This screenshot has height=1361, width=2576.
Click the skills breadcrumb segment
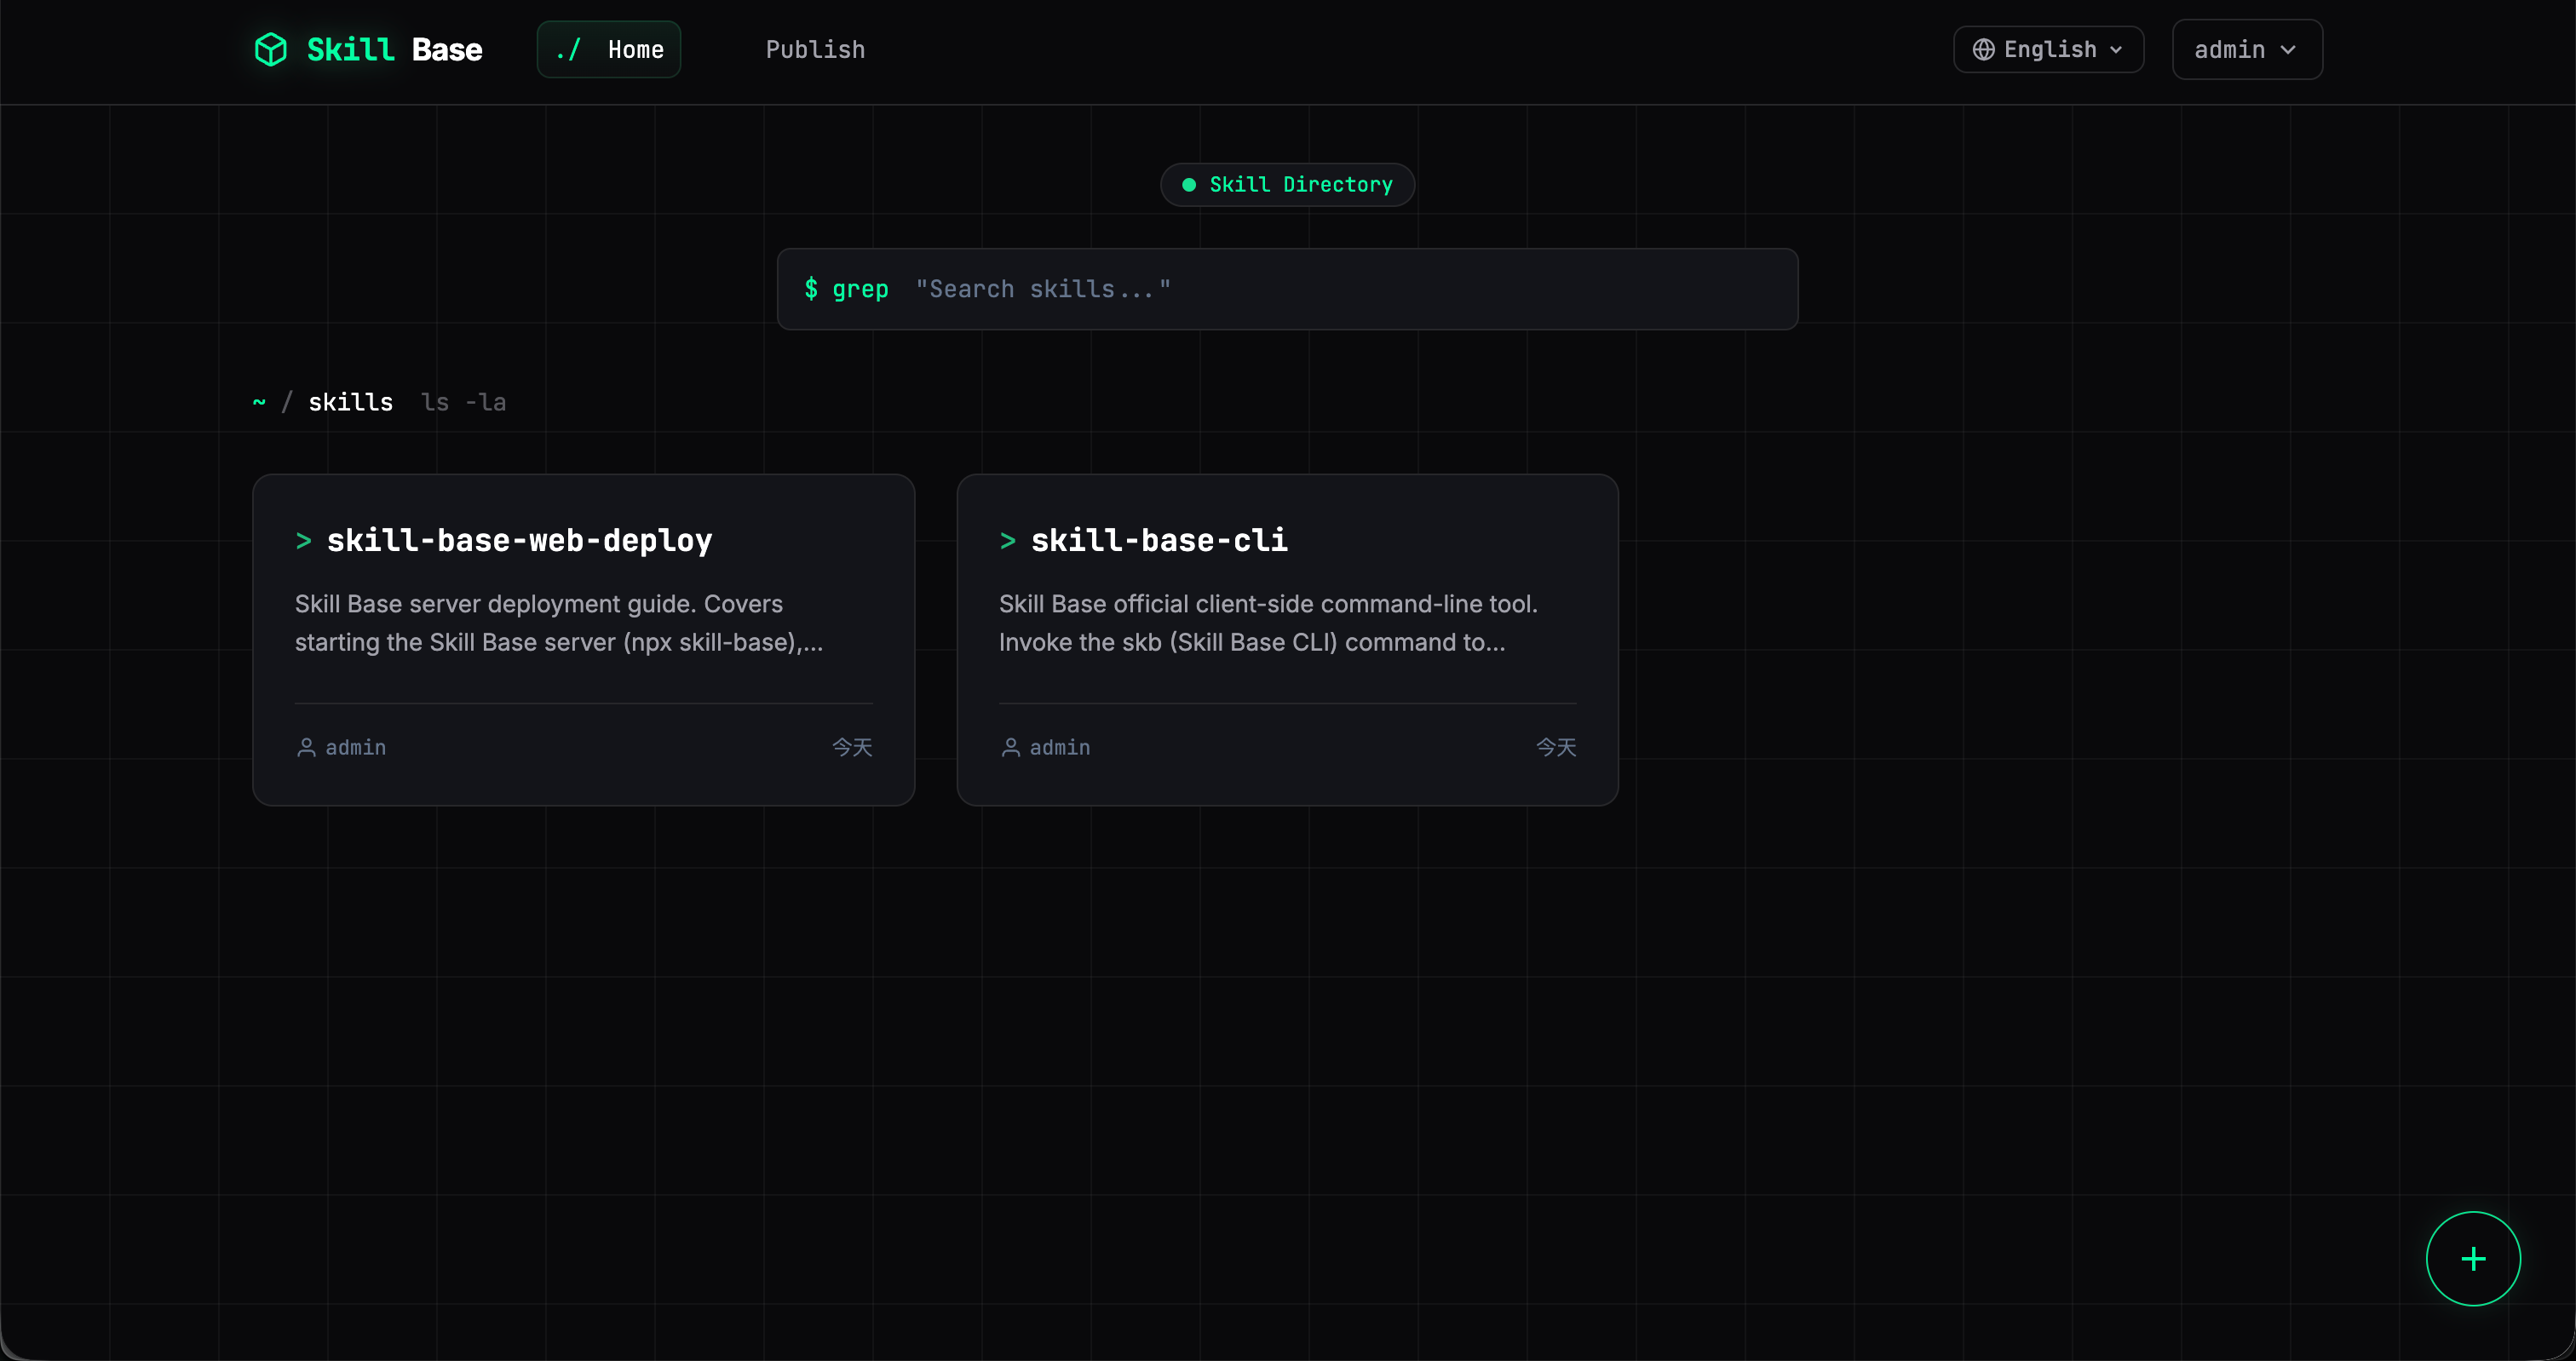click(x=350, y=402)
